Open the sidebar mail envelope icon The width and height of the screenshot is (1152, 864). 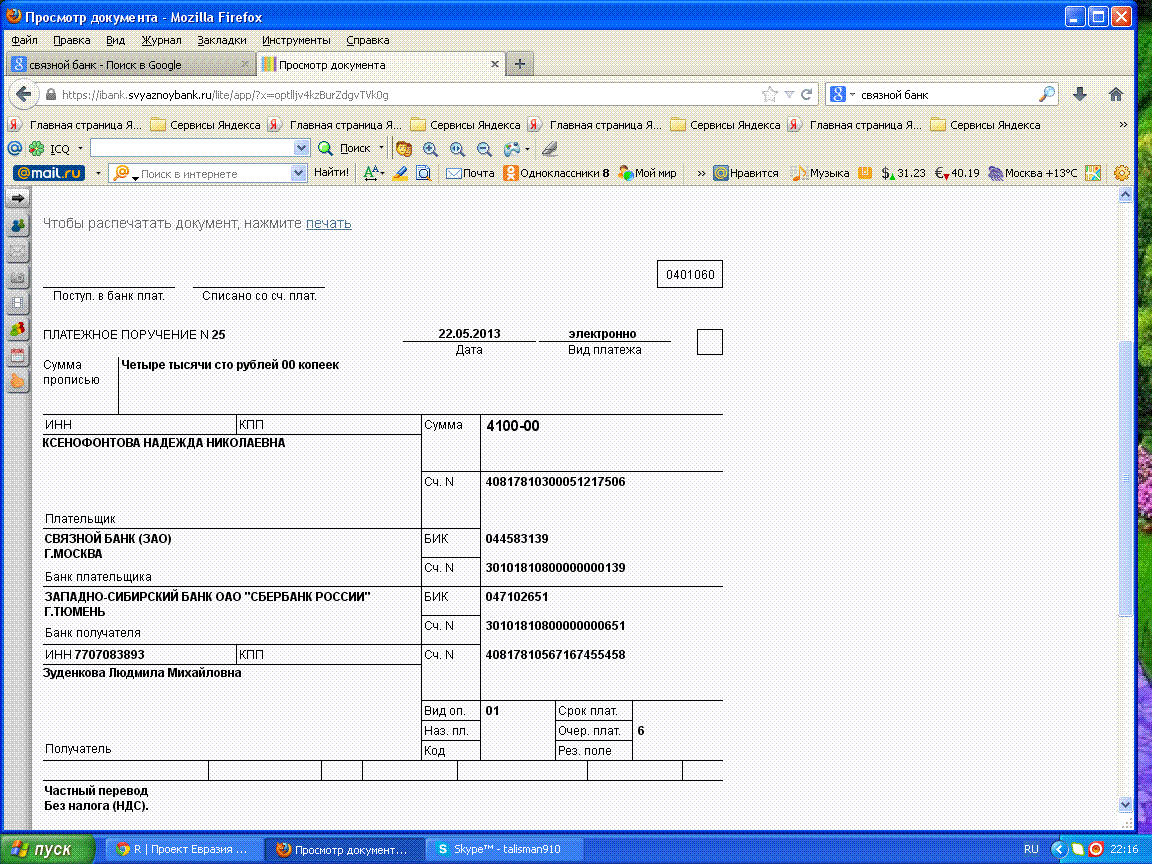(18, 252)
